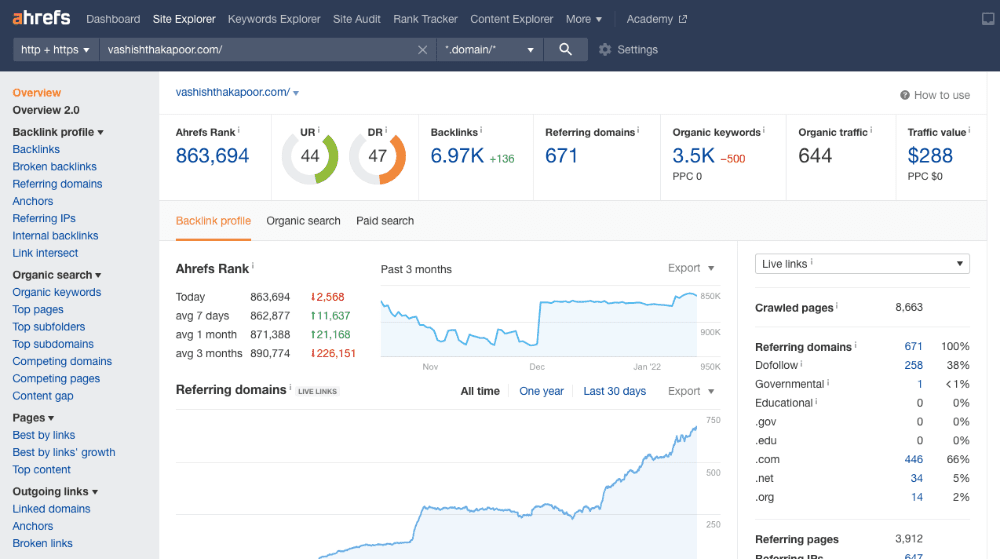Expand the More menu

pos(584,19)
